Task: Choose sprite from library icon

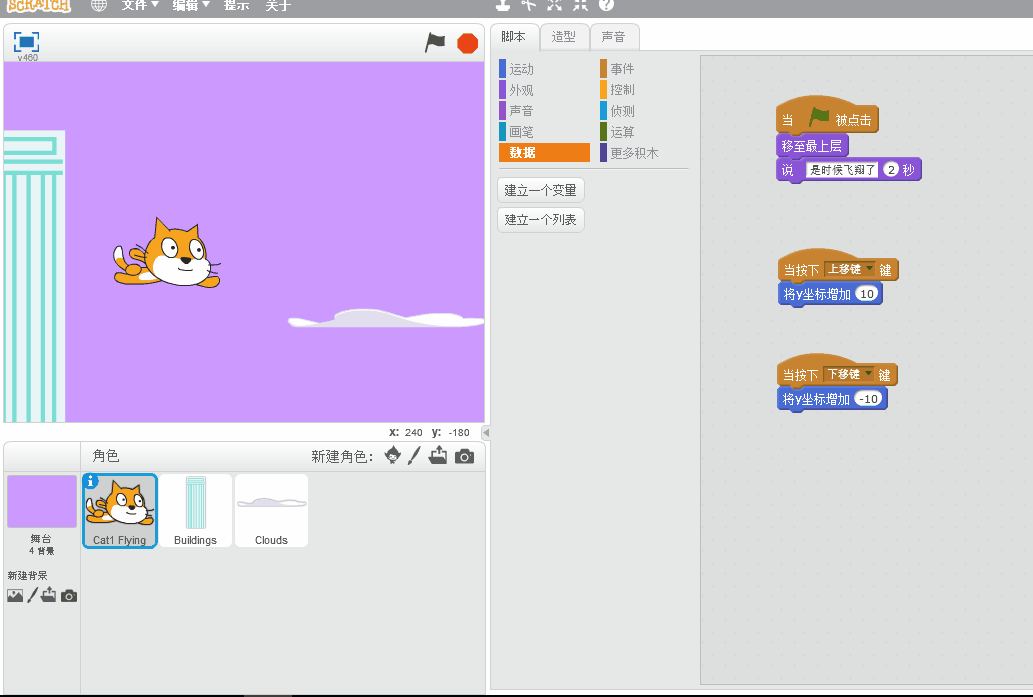Action: point(393,455)
